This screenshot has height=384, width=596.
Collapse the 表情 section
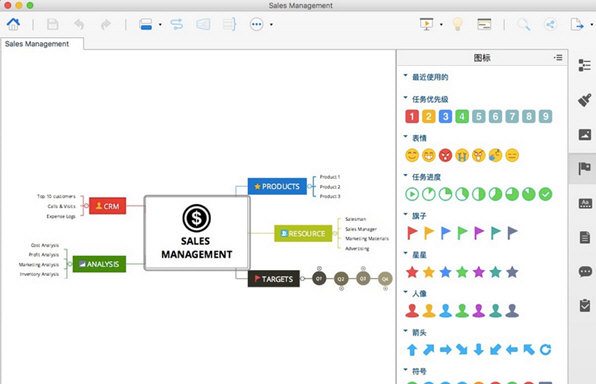[405, 136]
